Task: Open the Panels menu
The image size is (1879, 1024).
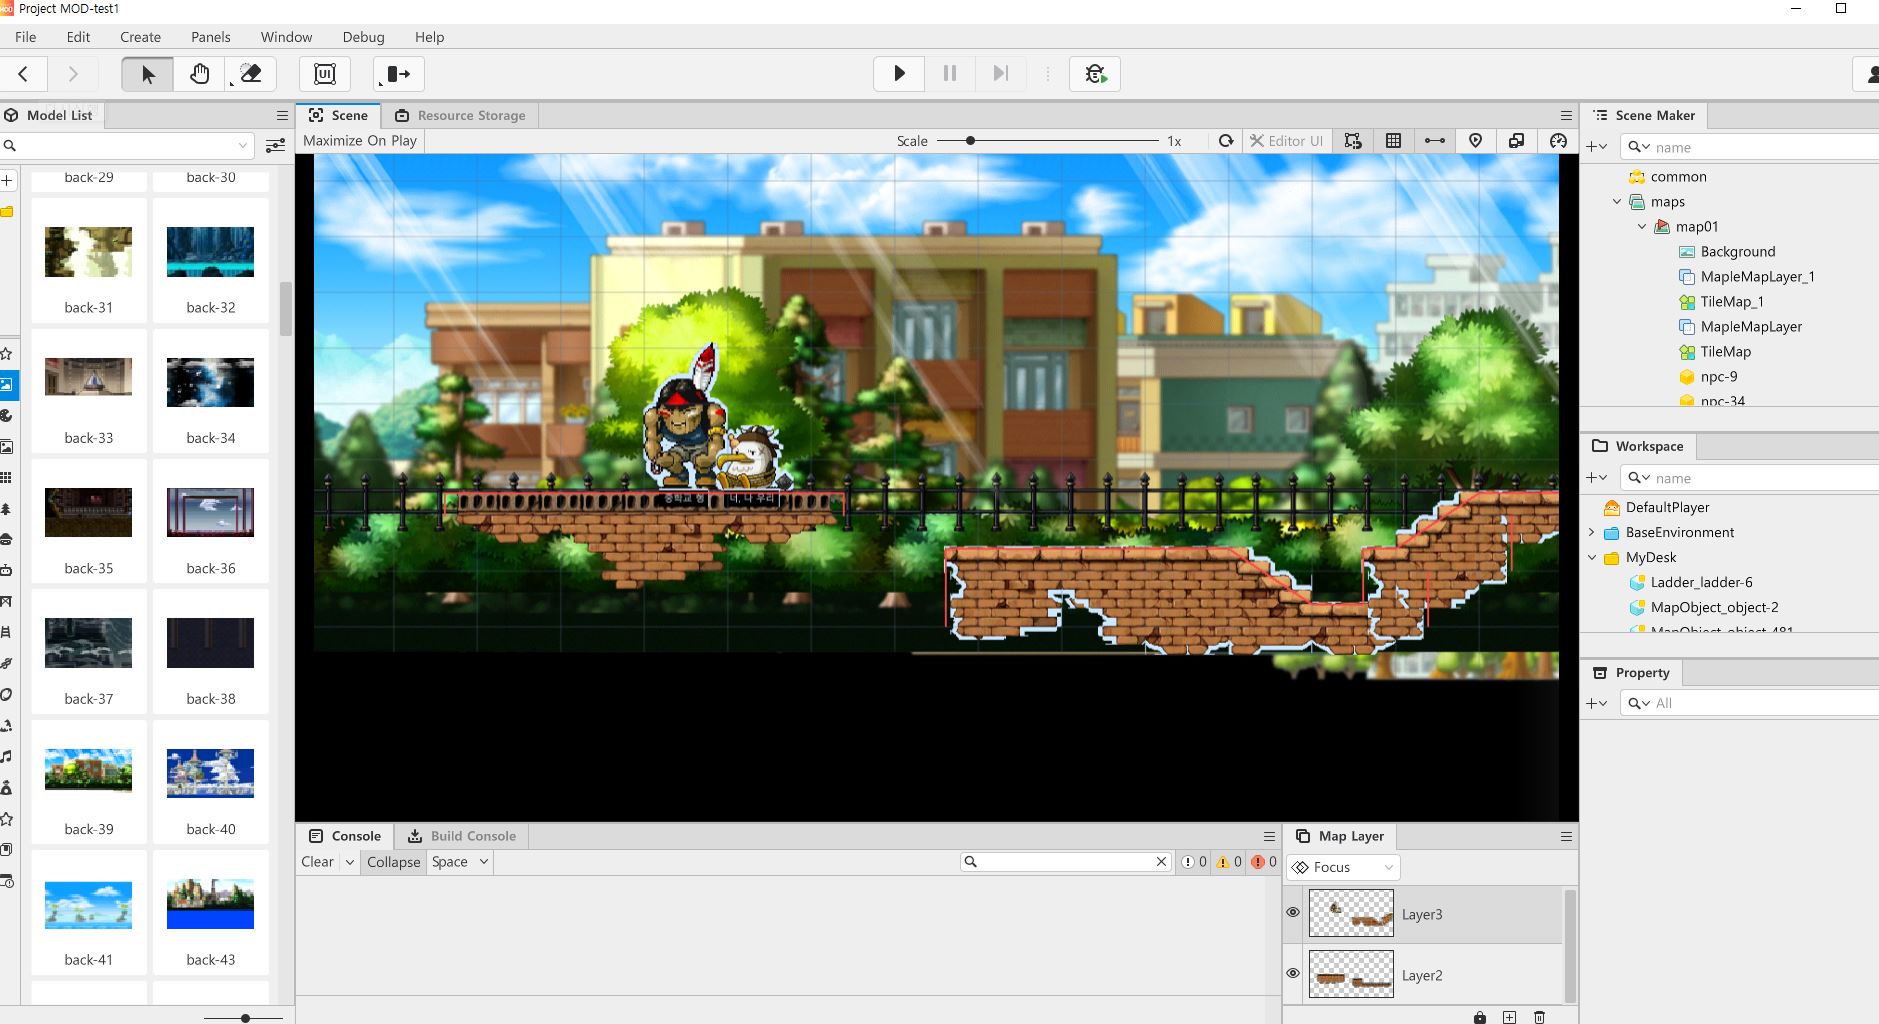Action: (211, 37)
